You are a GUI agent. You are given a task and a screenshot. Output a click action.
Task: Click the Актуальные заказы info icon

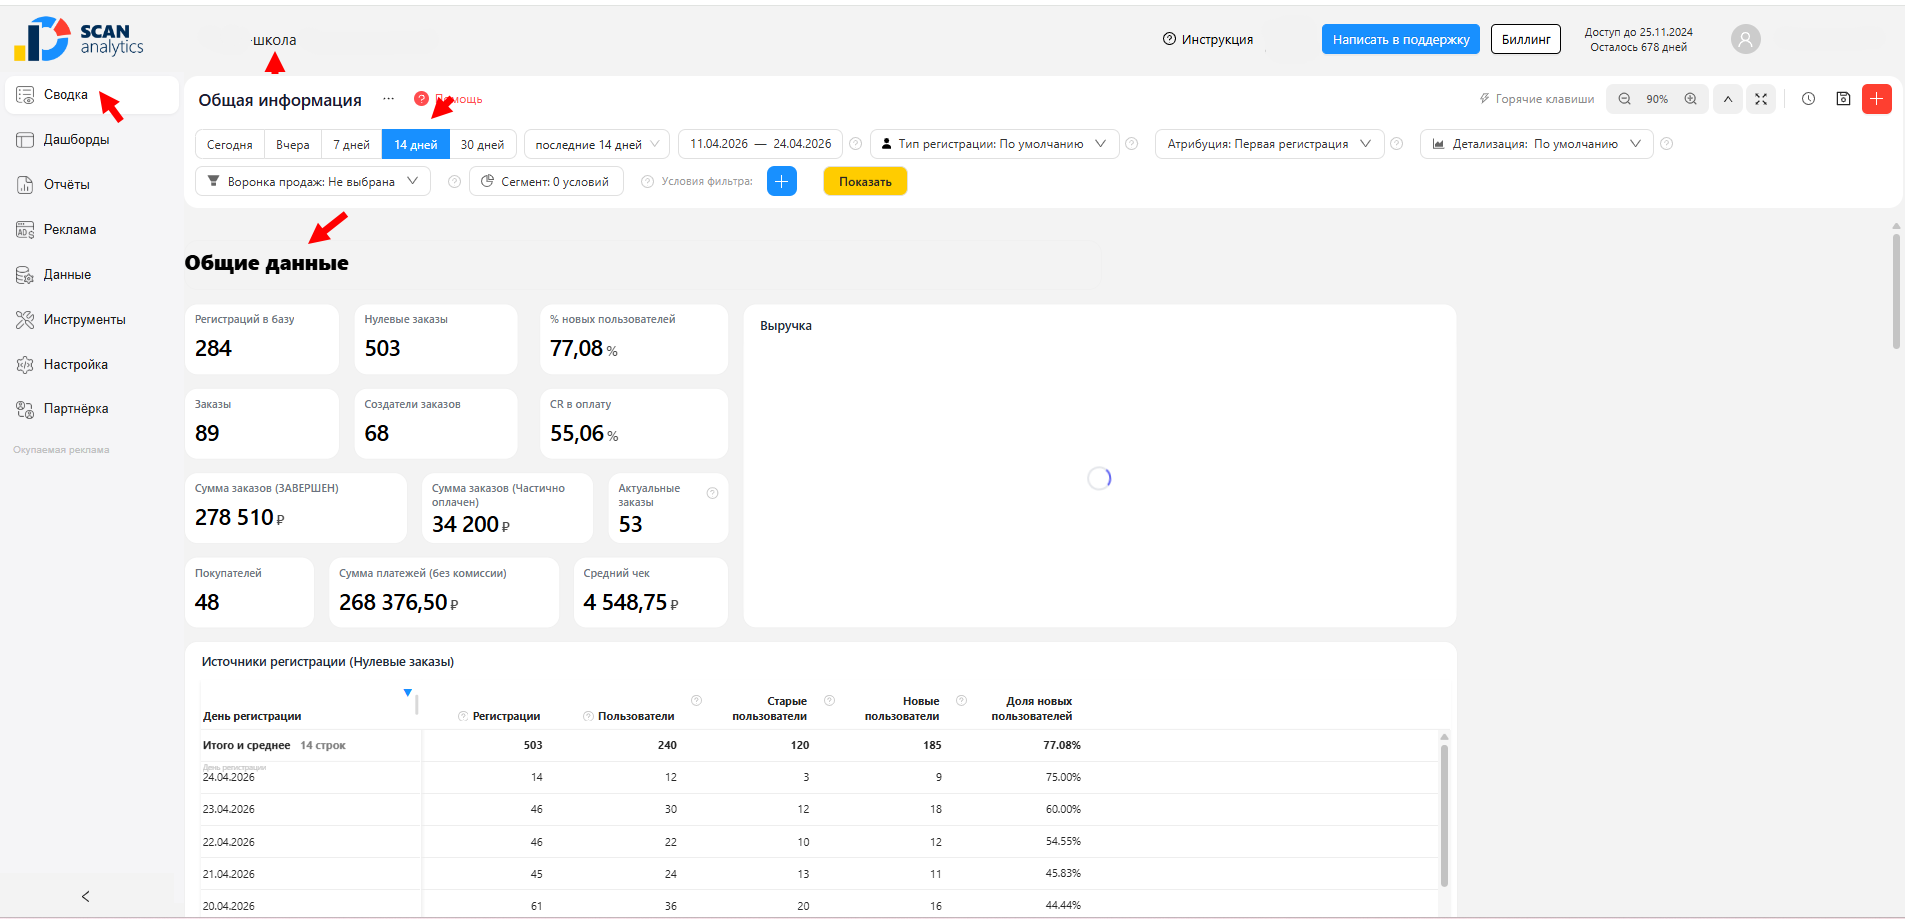pyautogui.click(x=713, y=493)
